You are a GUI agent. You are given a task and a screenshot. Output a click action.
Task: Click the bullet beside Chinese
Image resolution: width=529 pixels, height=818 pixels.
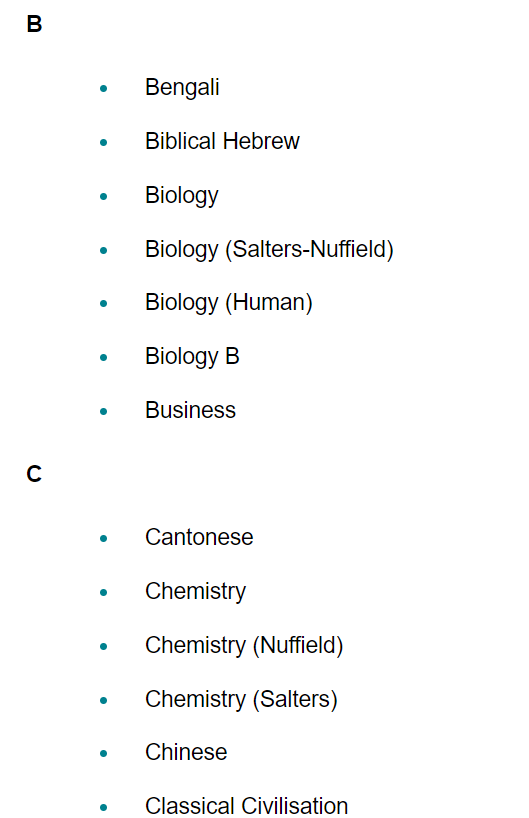coord(103,753)
